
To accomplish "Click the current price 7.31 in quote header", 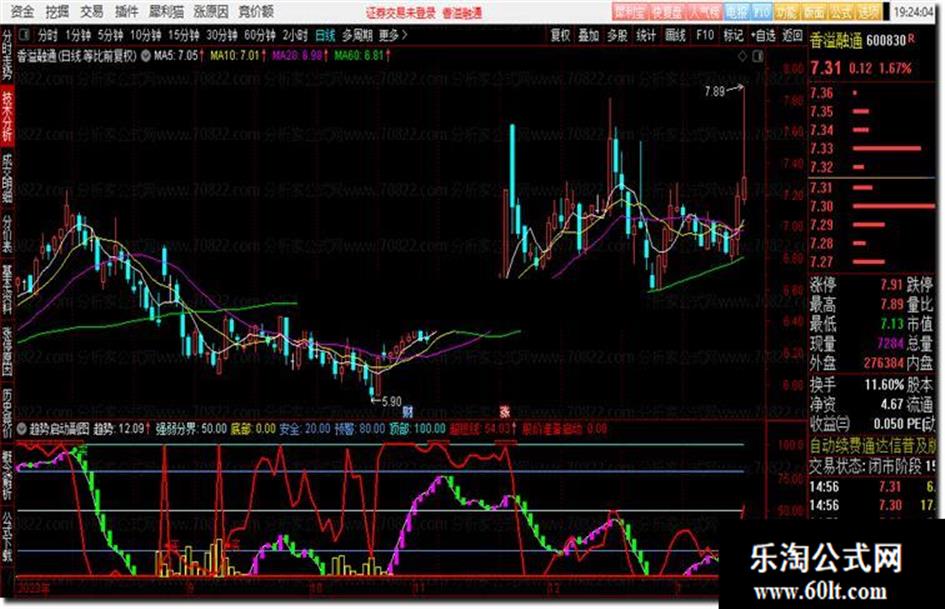I will [x=826, y=68].
